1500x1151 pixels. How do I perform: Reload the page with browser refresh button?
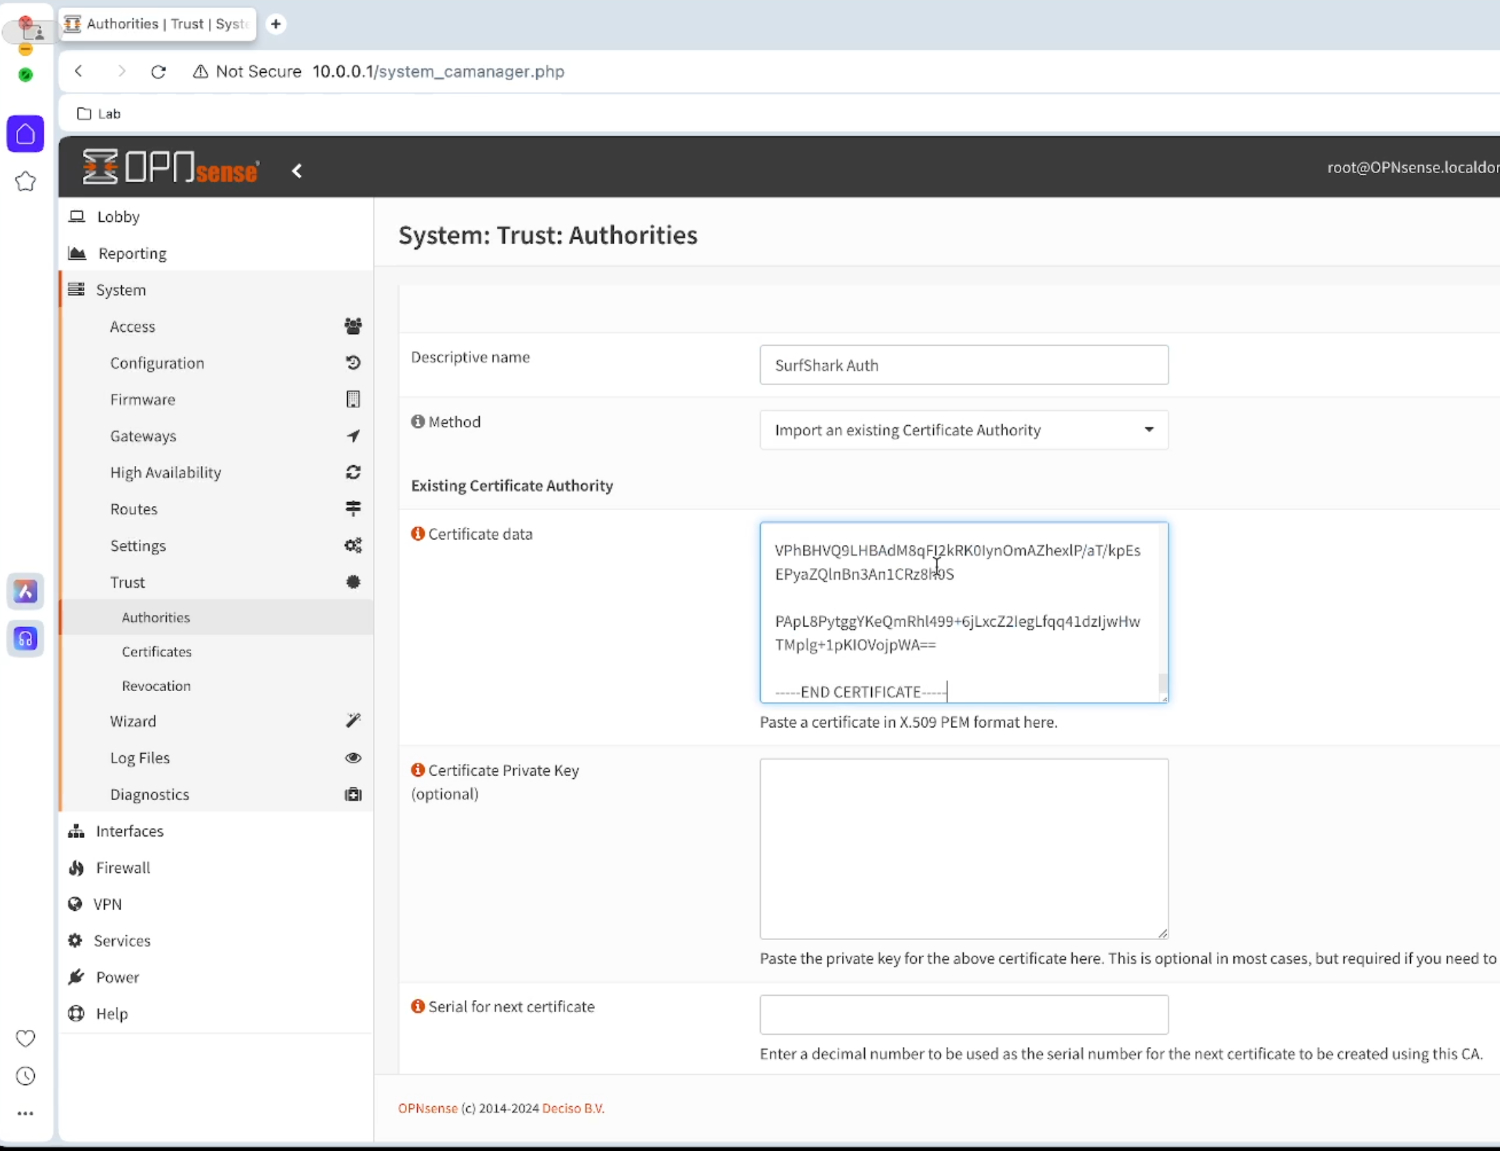(158, 72)
